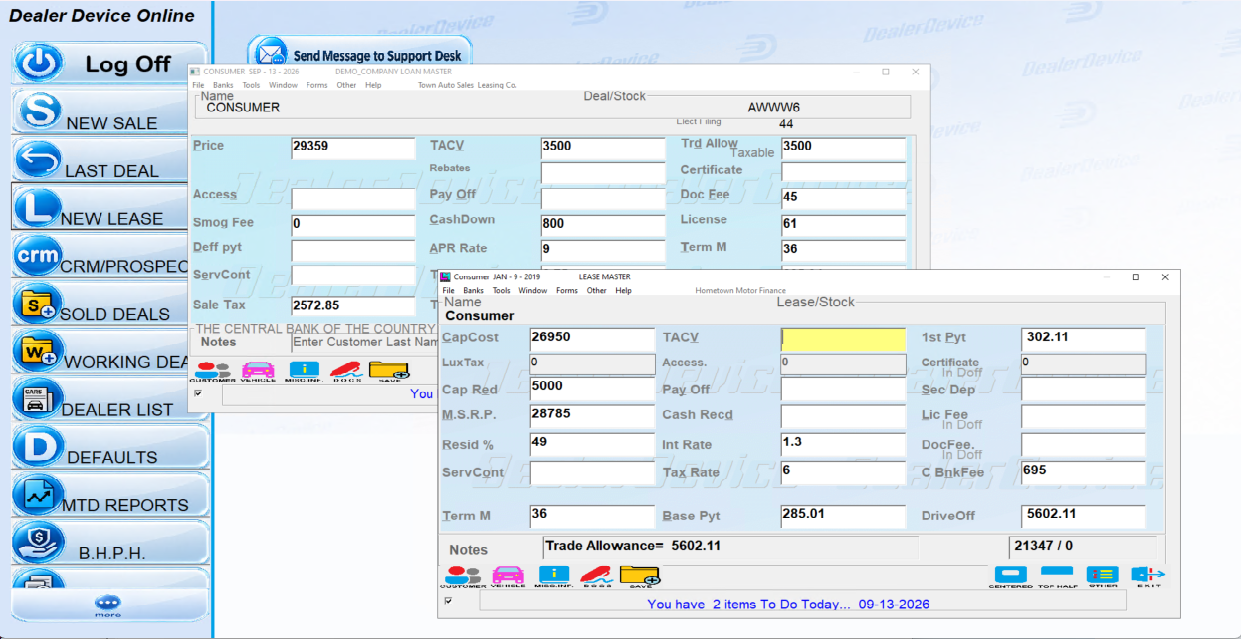Screen dimensions: 1251x639
Task: Click the Notes field in Loan Master
Action: (x=364, y=342)
